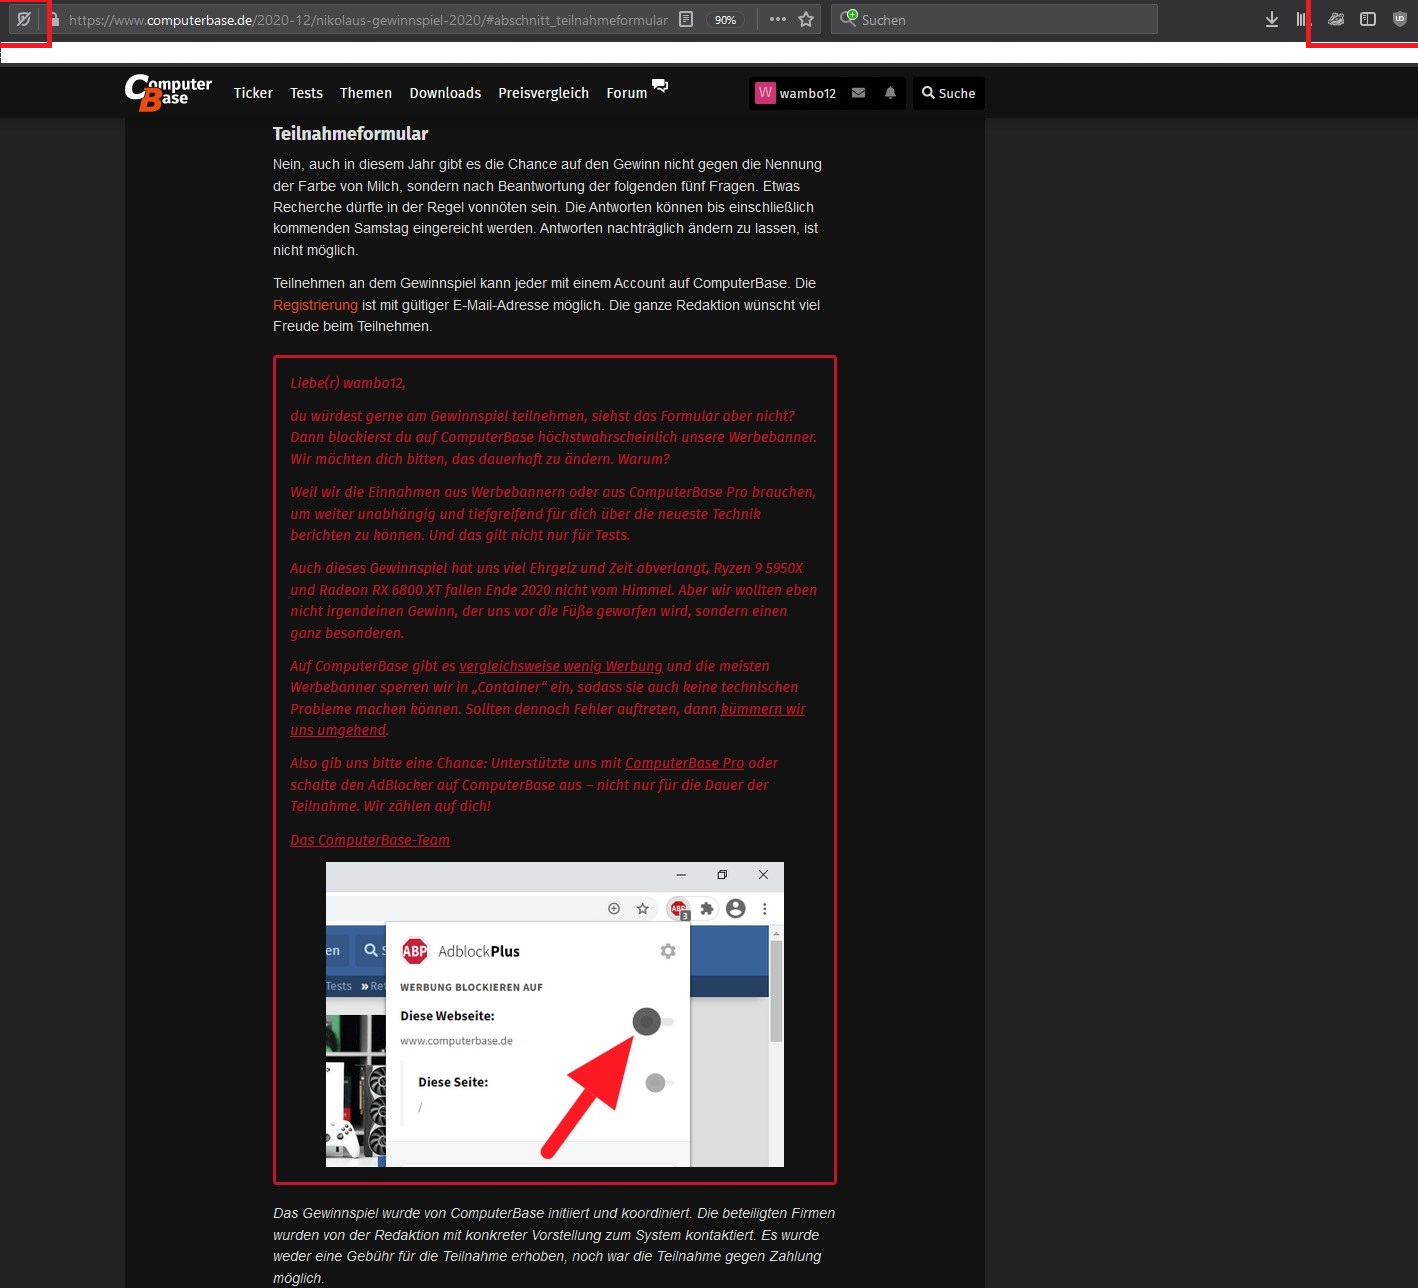Screen dimensions: 1418x1288
Task: Bookmark the page with the star
Action: (x=806, y=18)
